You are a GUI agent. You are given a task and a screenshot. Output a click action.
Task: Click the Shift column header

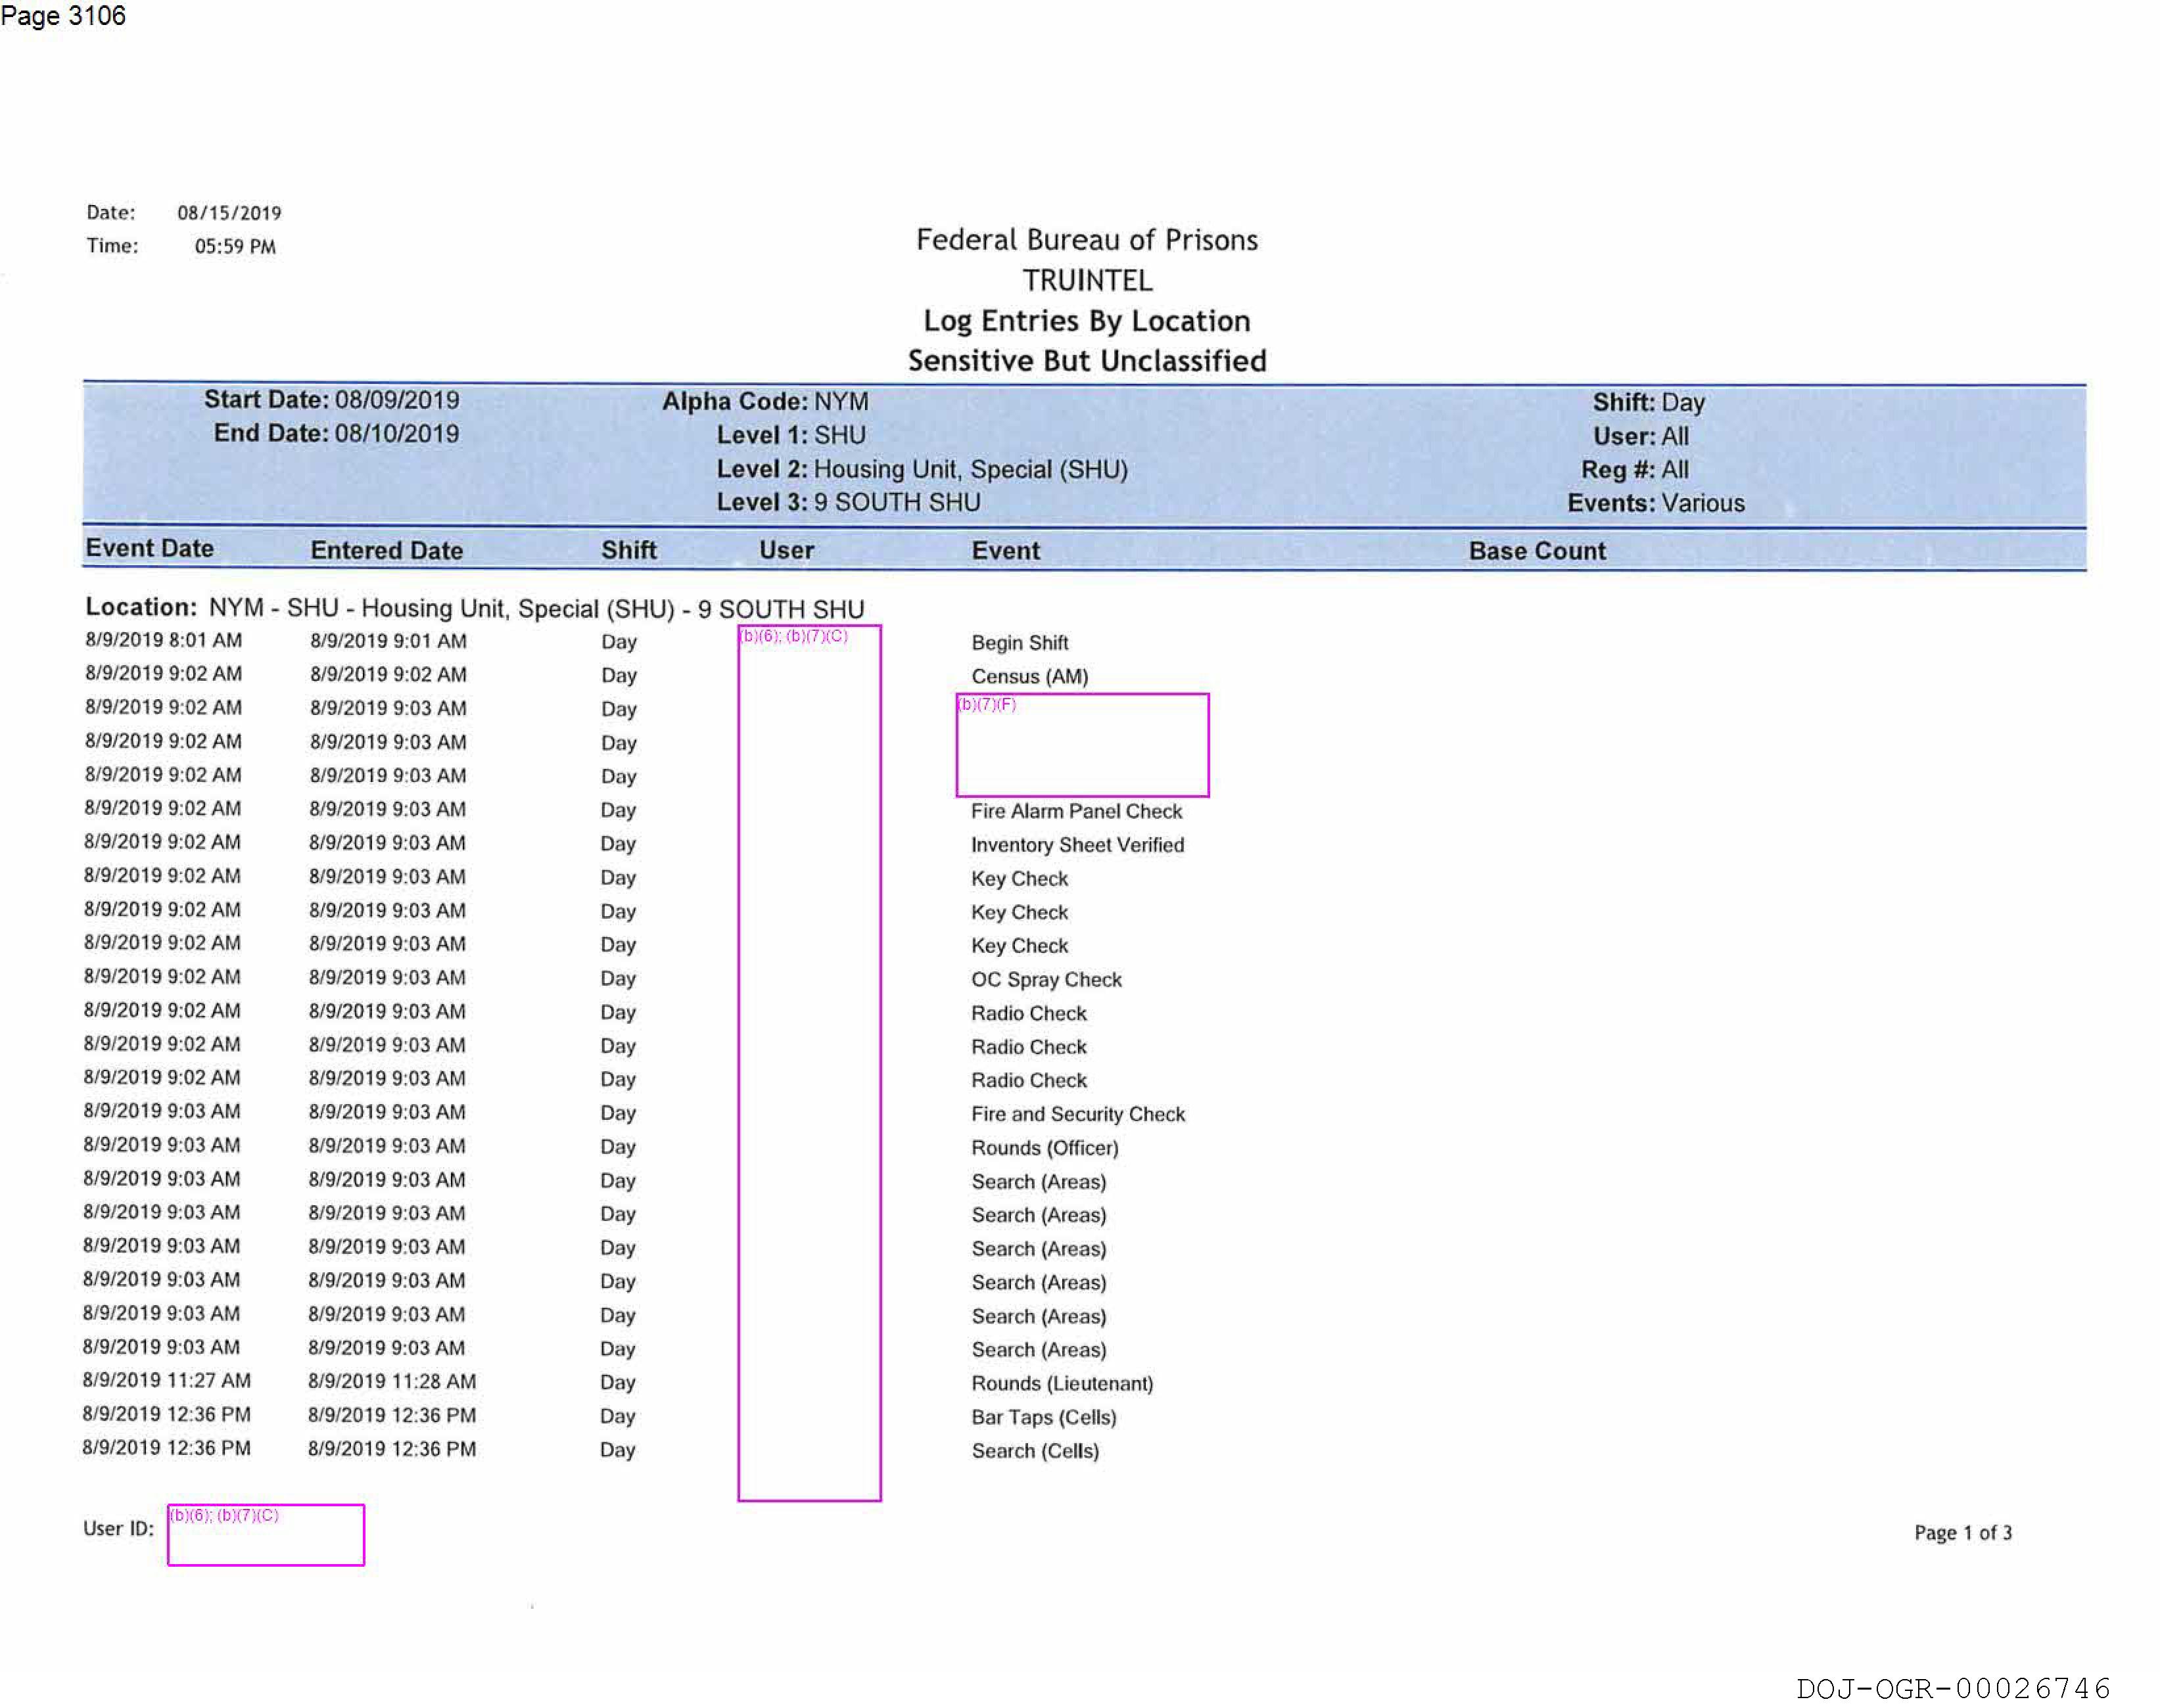coord(628,550)
